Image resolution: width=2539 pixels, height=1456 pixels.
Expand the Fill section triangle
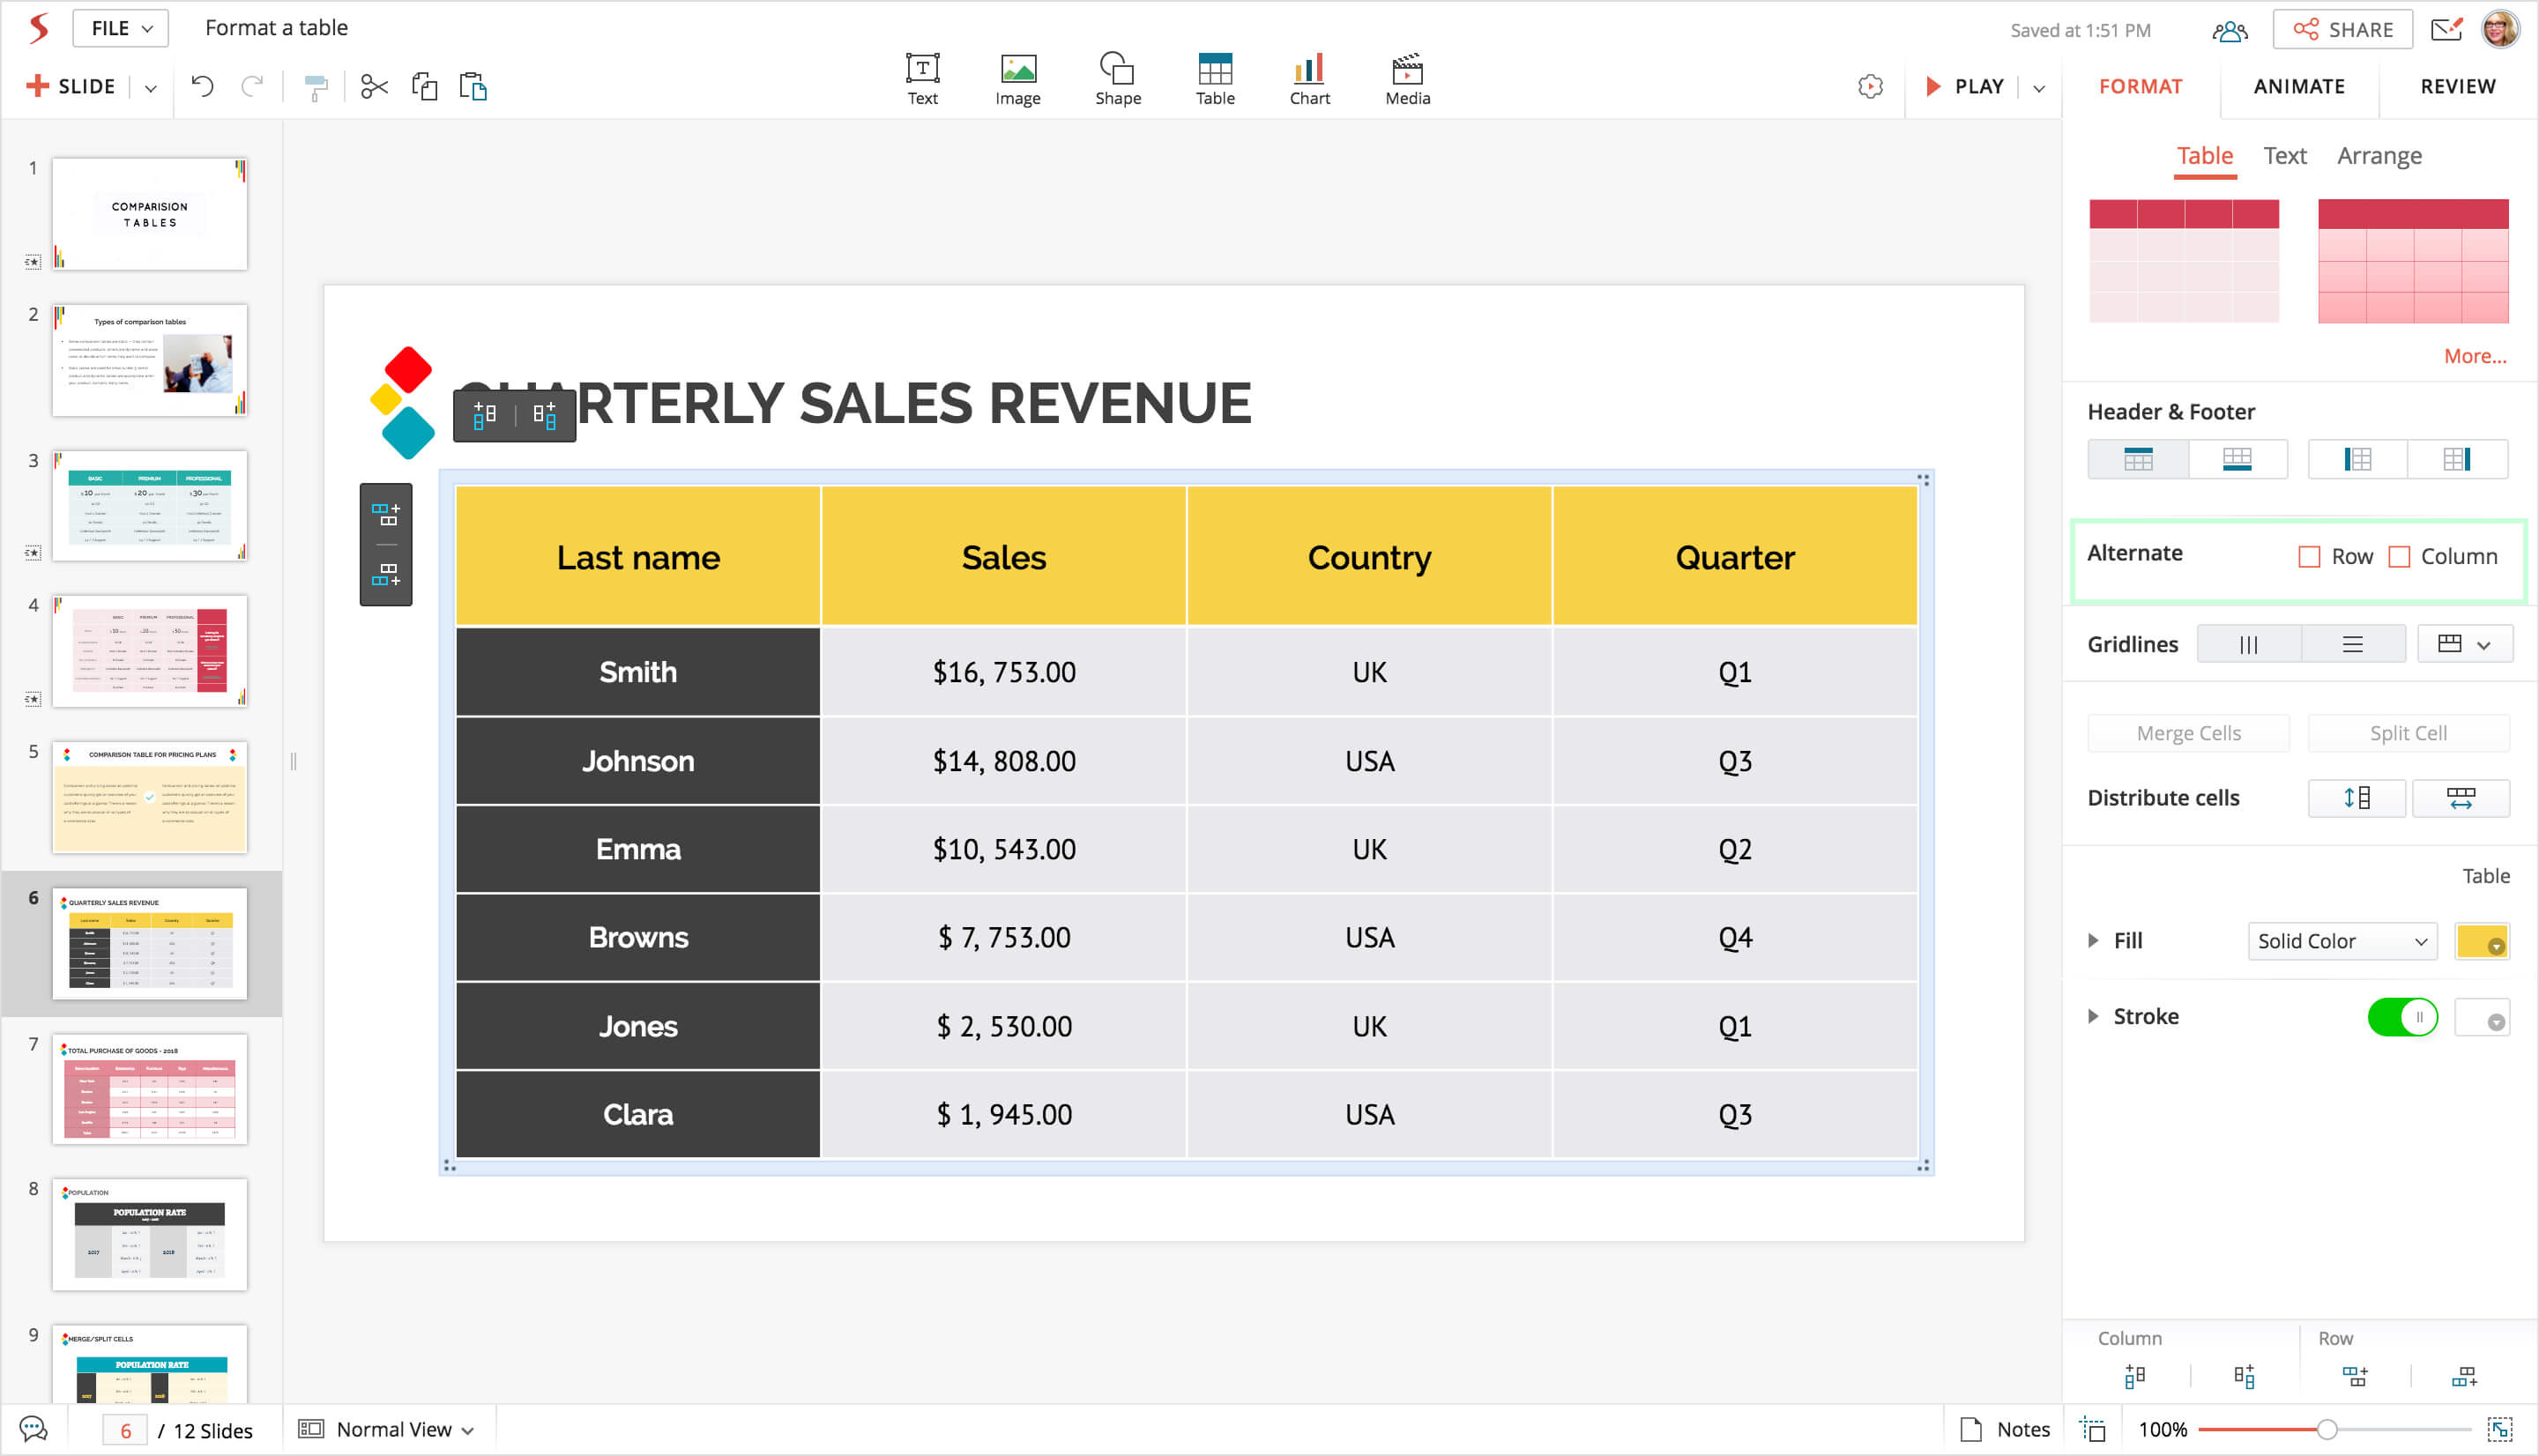click(2093, 941)
